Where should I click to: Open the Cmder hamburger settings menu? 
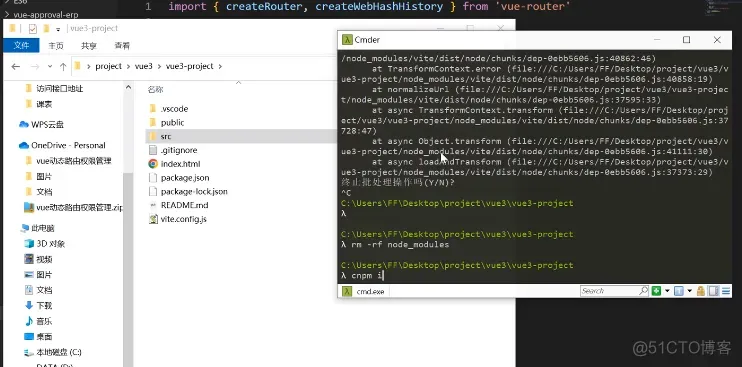click(726, 291)
